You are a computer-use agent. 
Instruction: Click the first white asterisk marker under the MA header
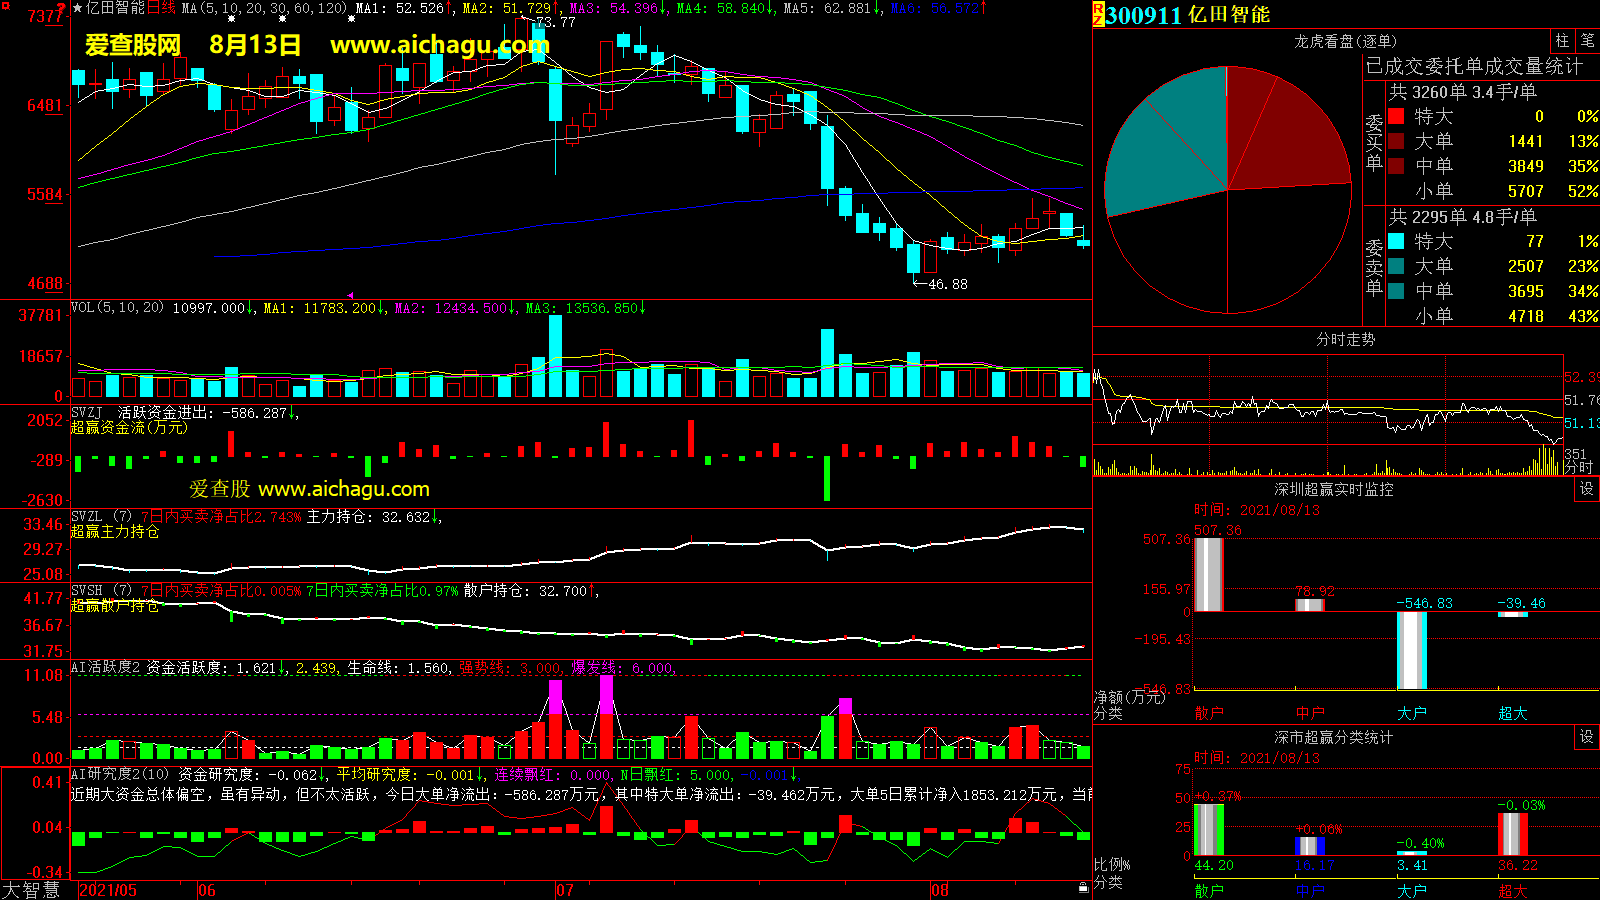coord(232,19)
